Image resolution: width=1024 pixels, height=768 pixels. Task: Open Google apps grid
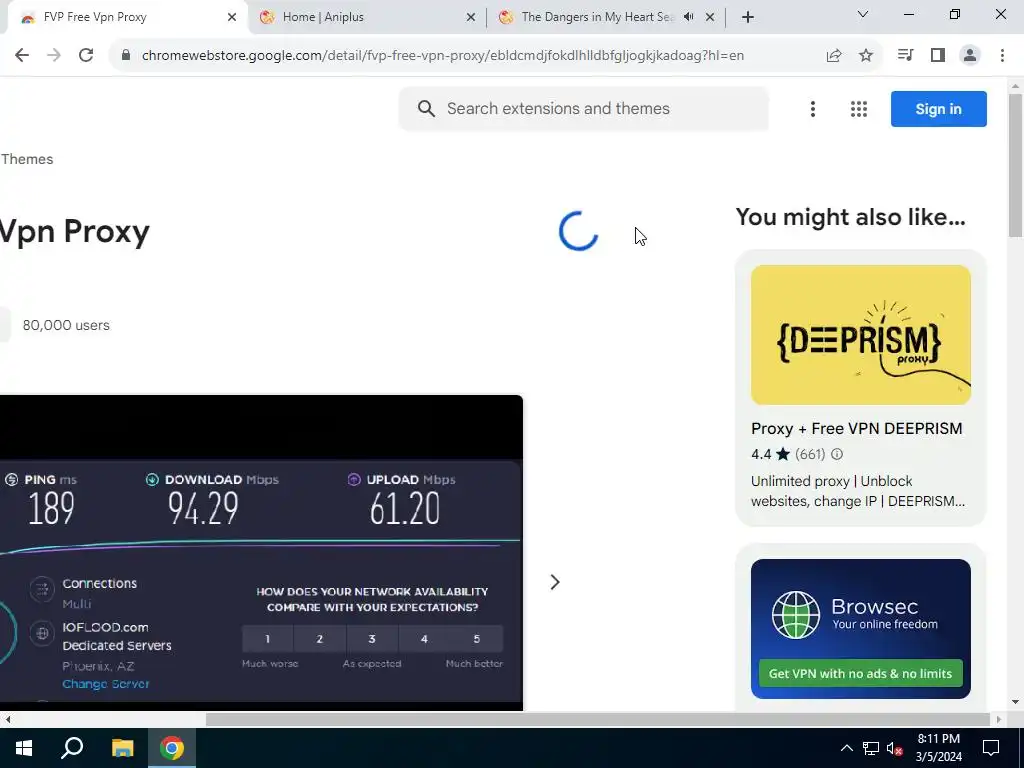coord(859,109)
